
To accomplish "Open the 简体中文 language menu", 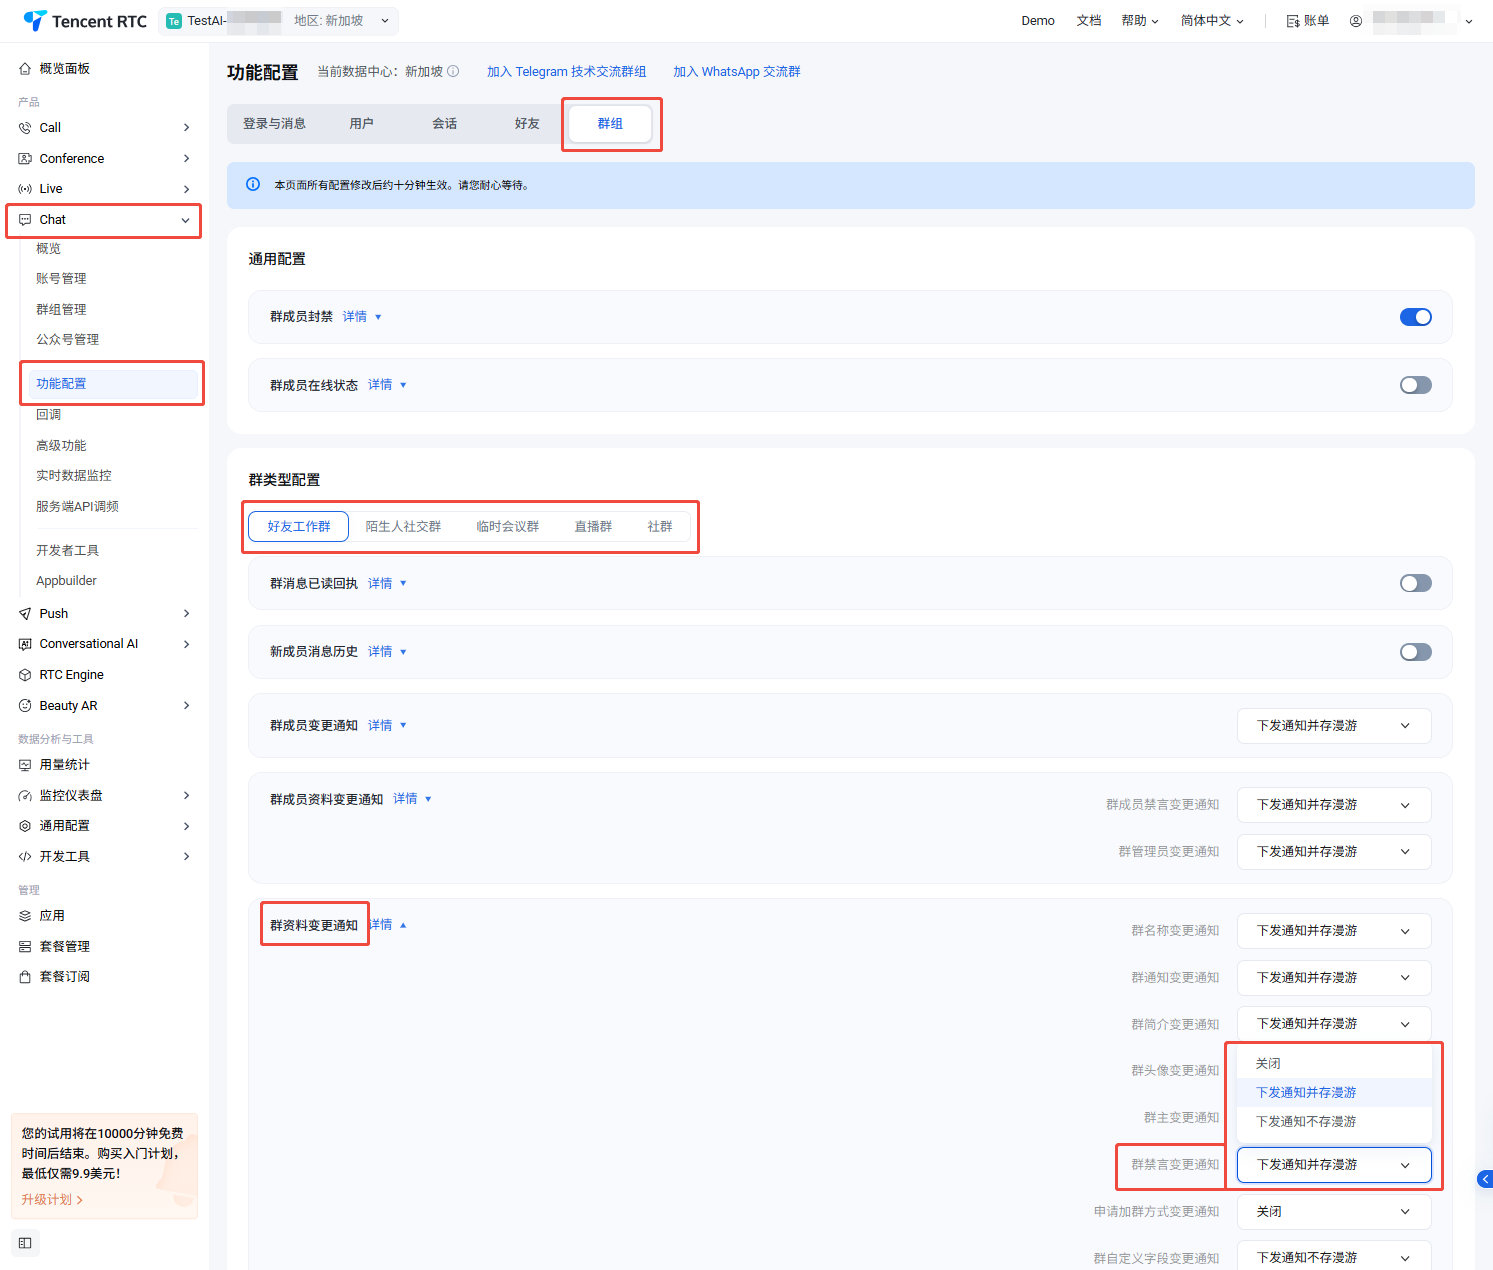I will (x=1212, y=21).
